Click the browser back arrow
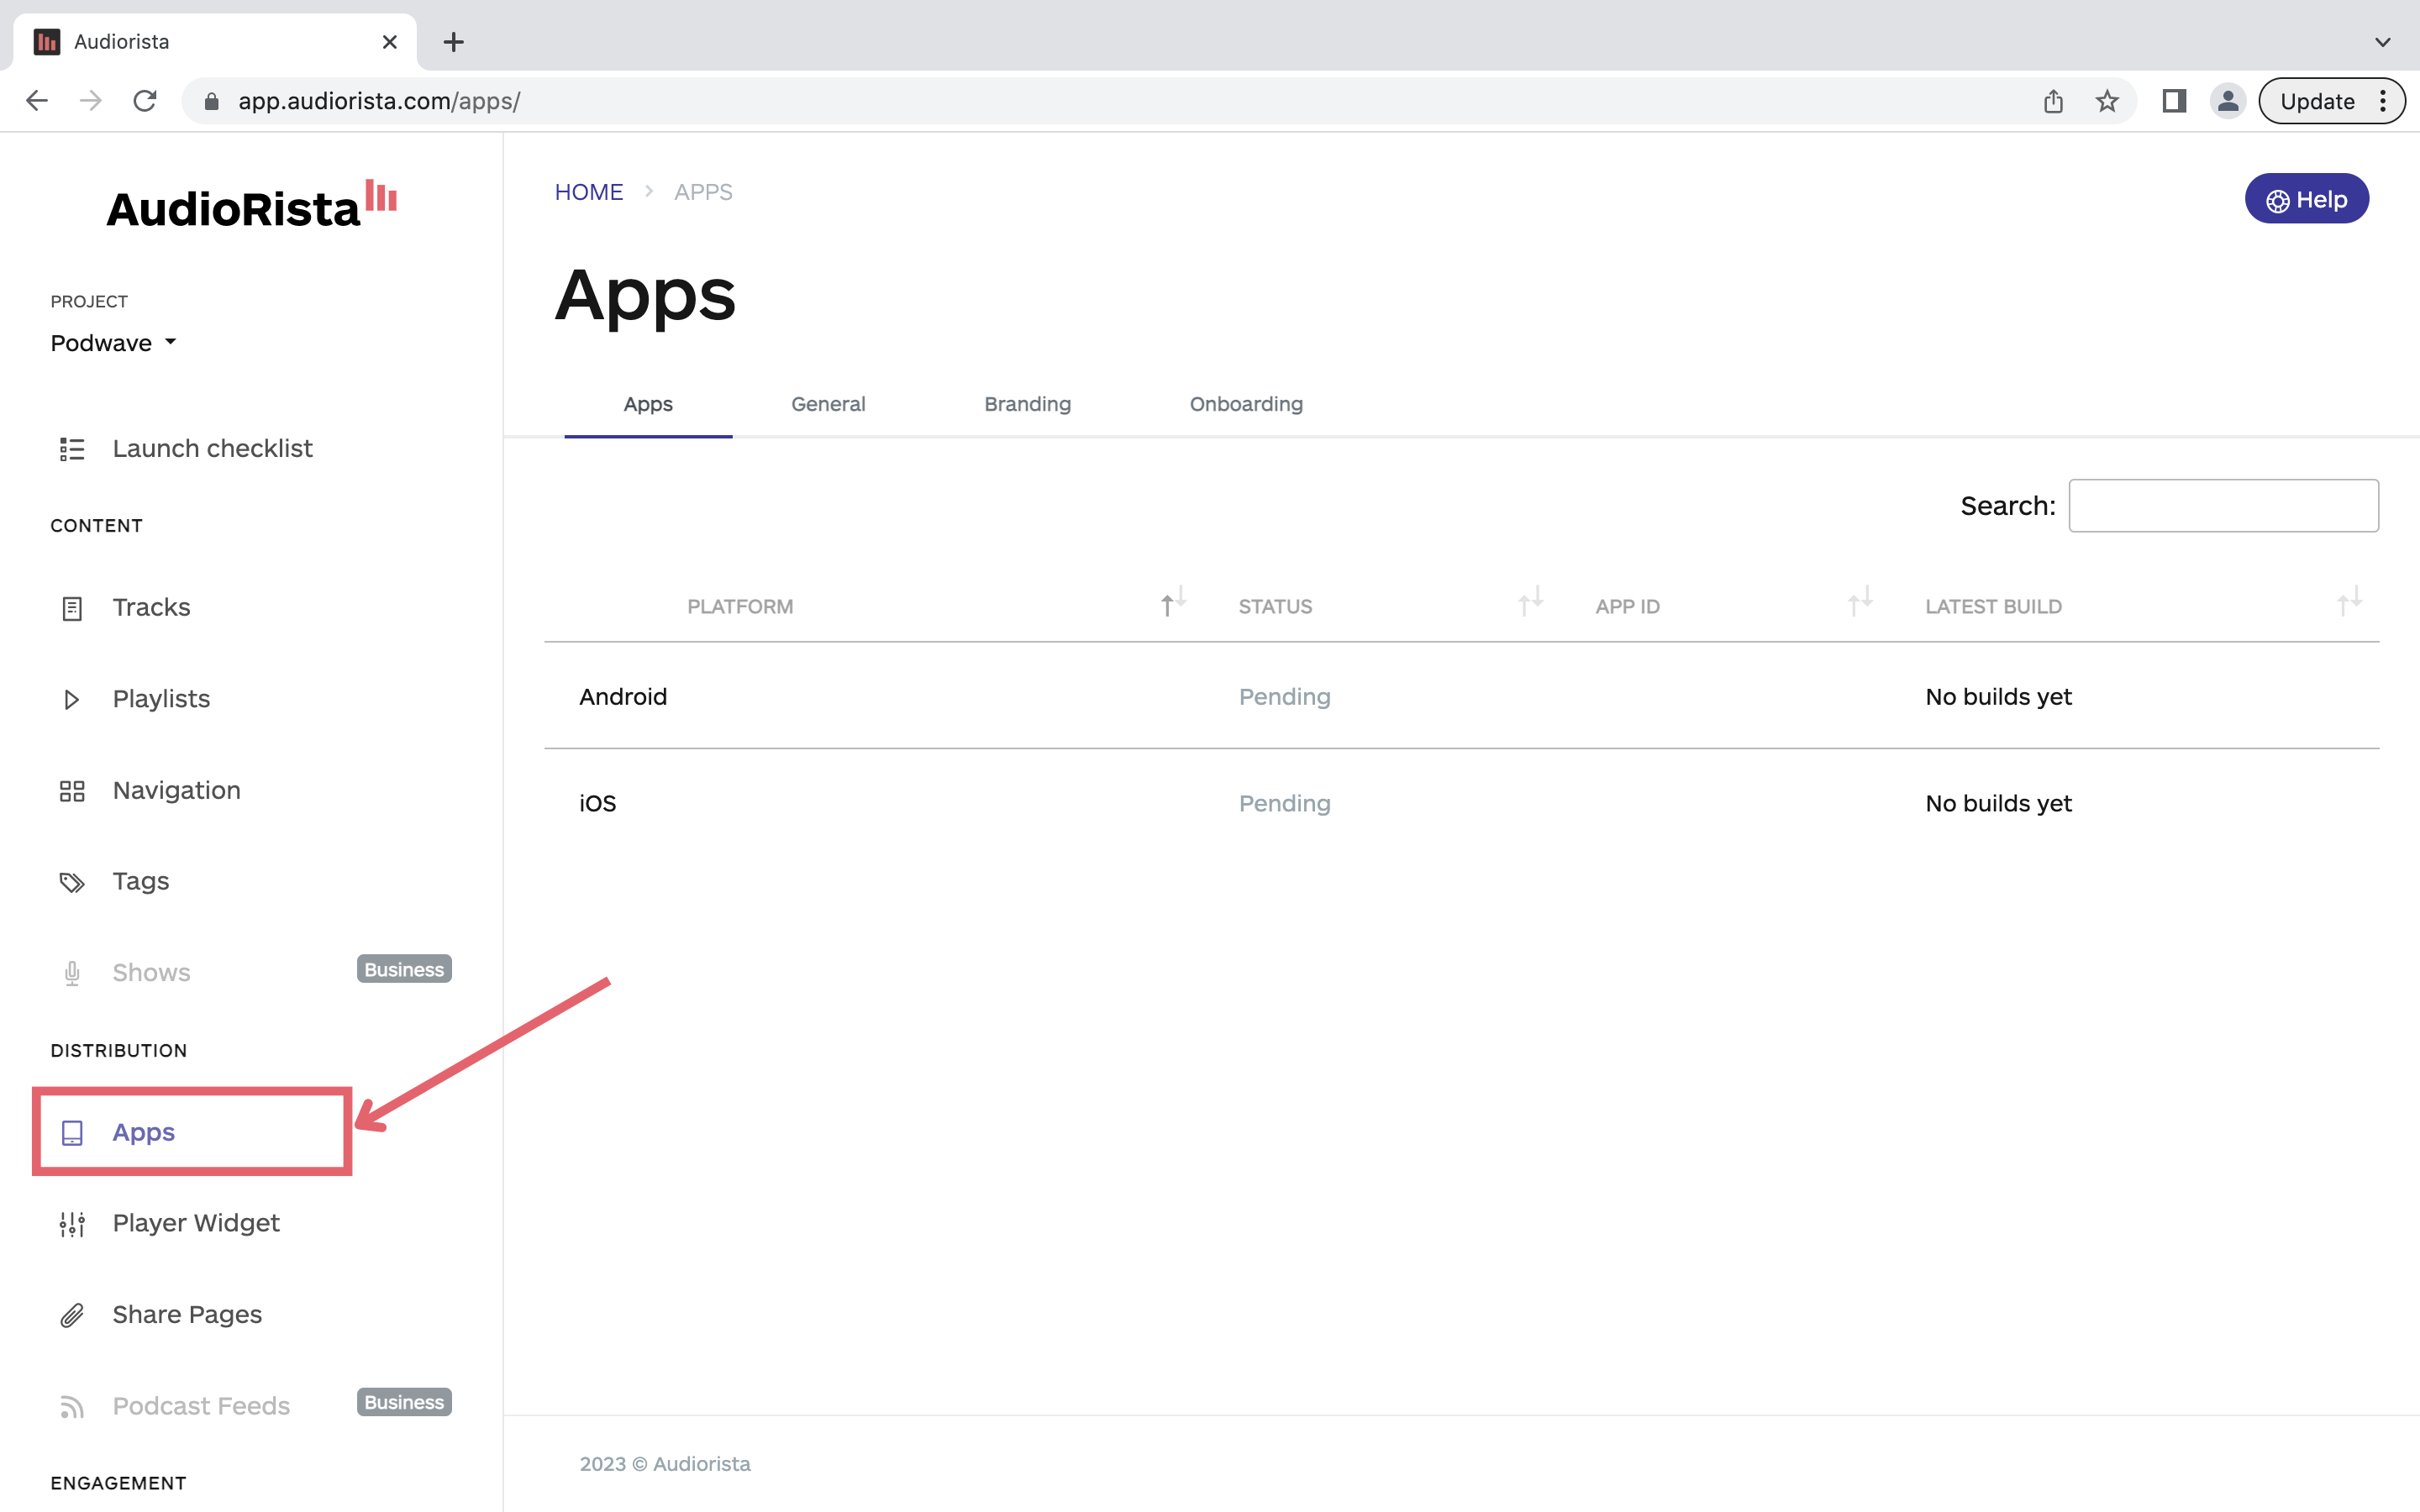 point(37,101)
